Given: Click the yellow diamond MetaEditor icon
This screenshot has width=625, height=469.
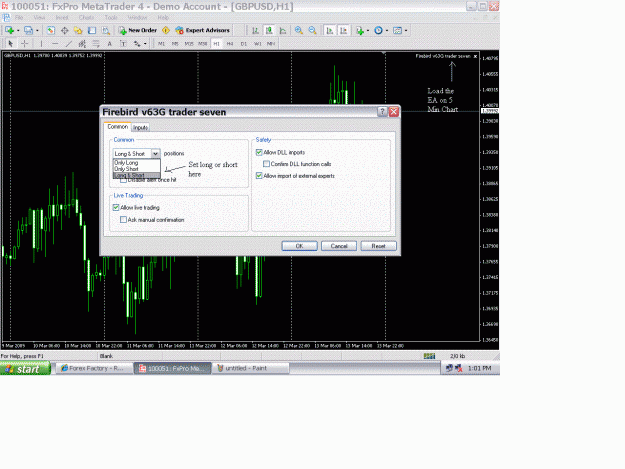Looking at the screenshot, I should [166, 30].
